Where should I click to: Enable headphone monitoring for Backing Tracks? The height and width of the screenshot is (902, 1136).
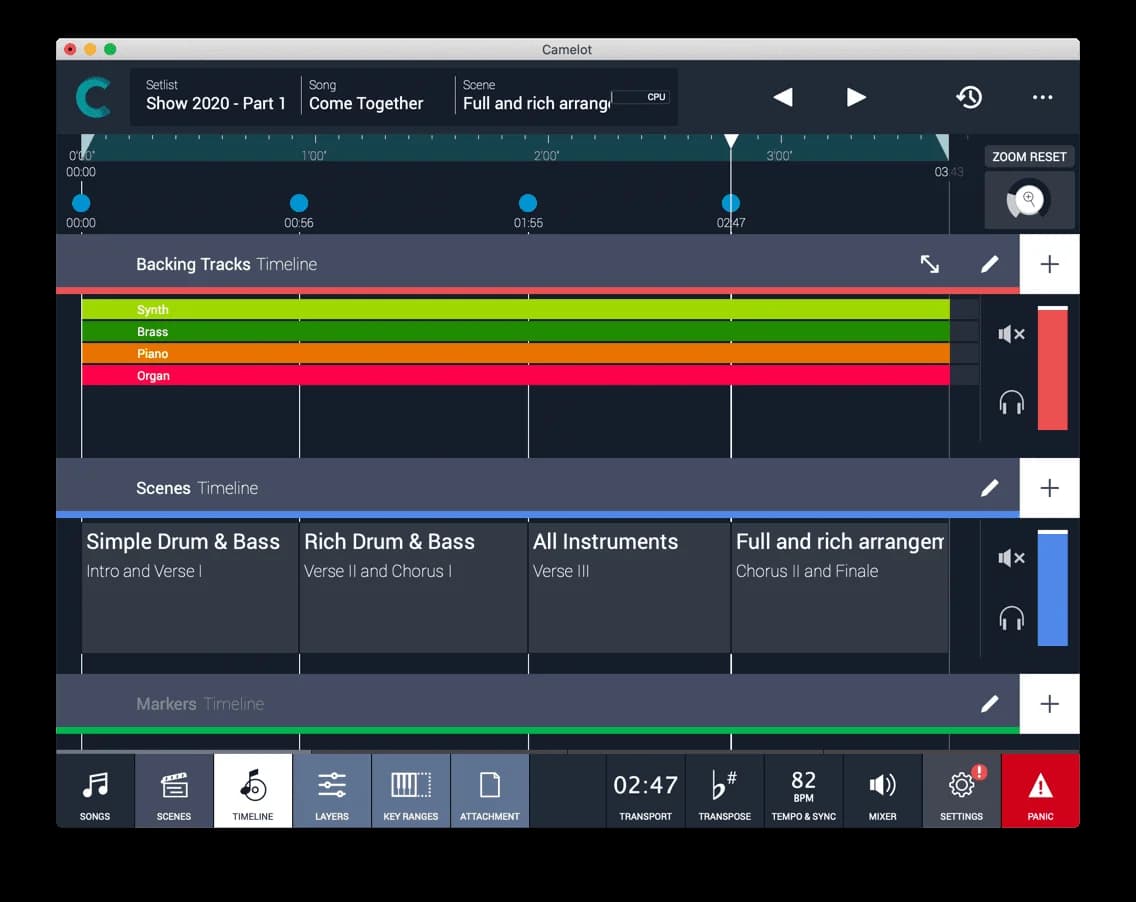pyautogui.click(x=1011, y=402)
